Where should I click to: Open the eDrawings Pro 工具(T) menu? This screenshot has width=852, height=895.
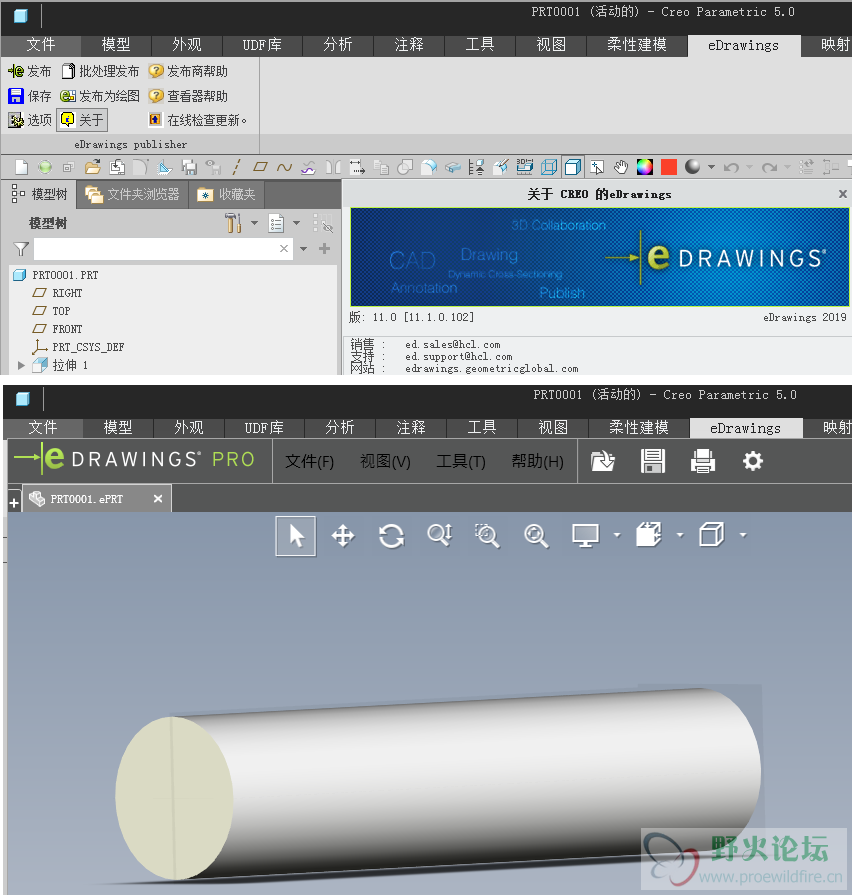pos(461,461)
